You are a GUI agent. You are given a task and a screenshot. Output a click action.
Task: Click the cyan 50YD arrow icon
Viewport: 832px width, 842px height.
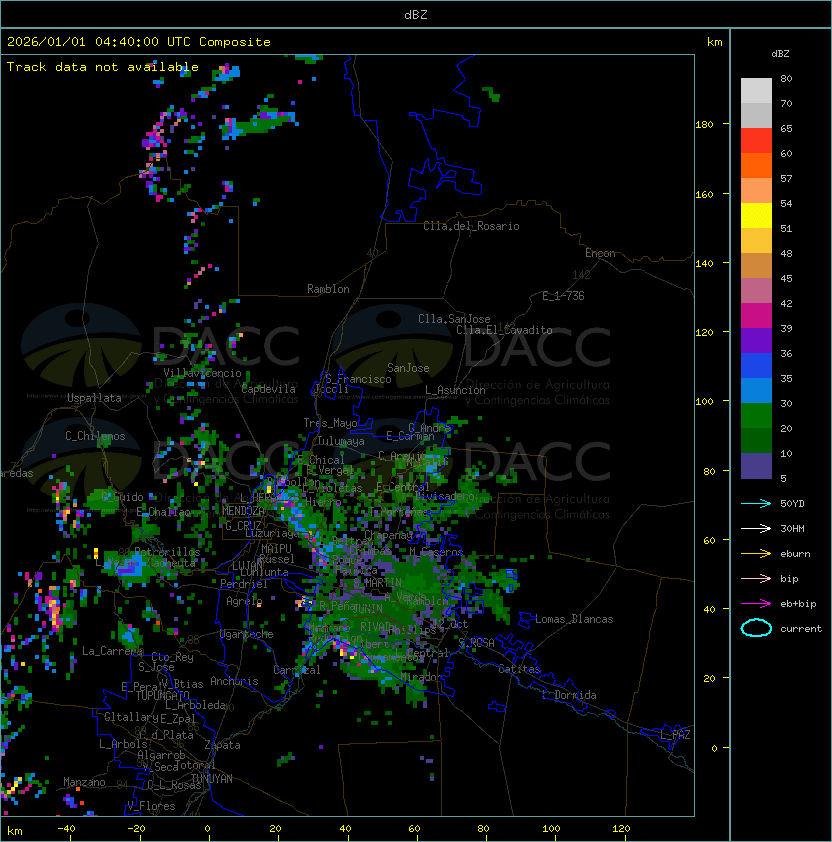pyautogui.click(x=756, y=503)
